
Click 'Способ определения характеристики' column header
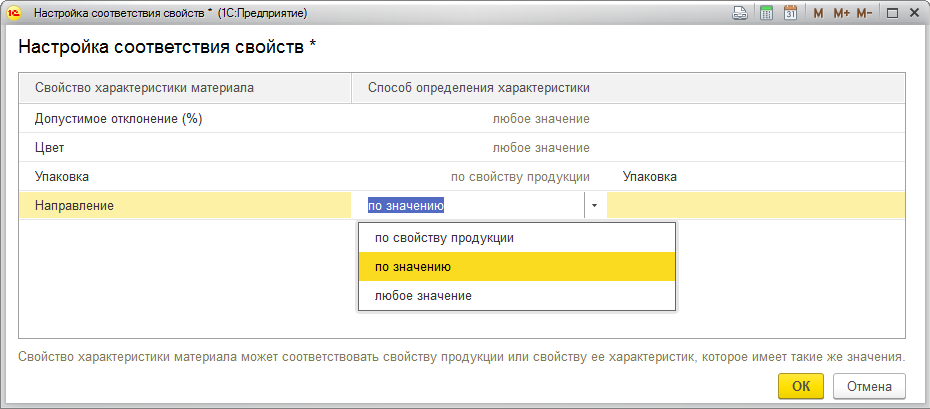coord(479,88)
